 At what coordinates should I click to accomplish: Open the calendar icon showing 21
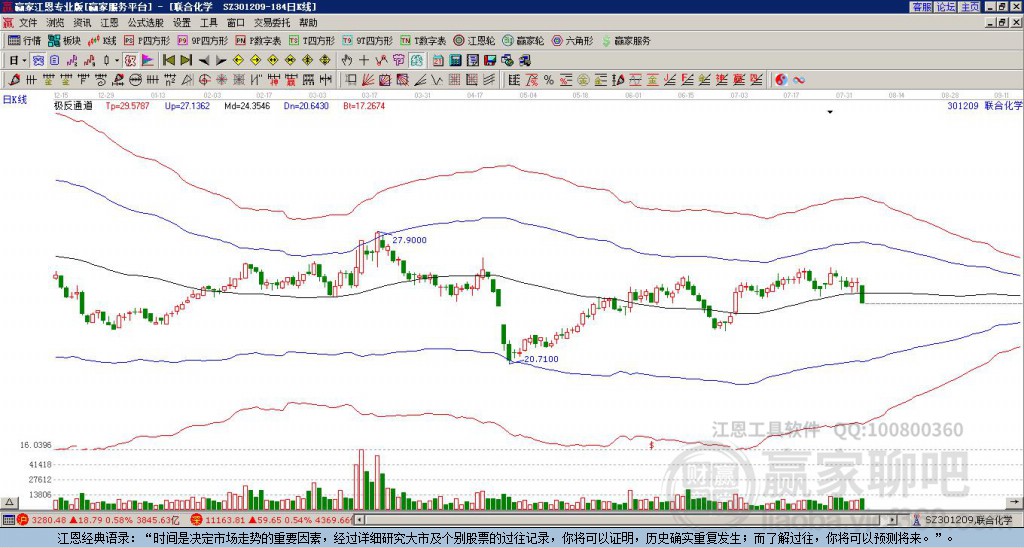tap(438, 61)
